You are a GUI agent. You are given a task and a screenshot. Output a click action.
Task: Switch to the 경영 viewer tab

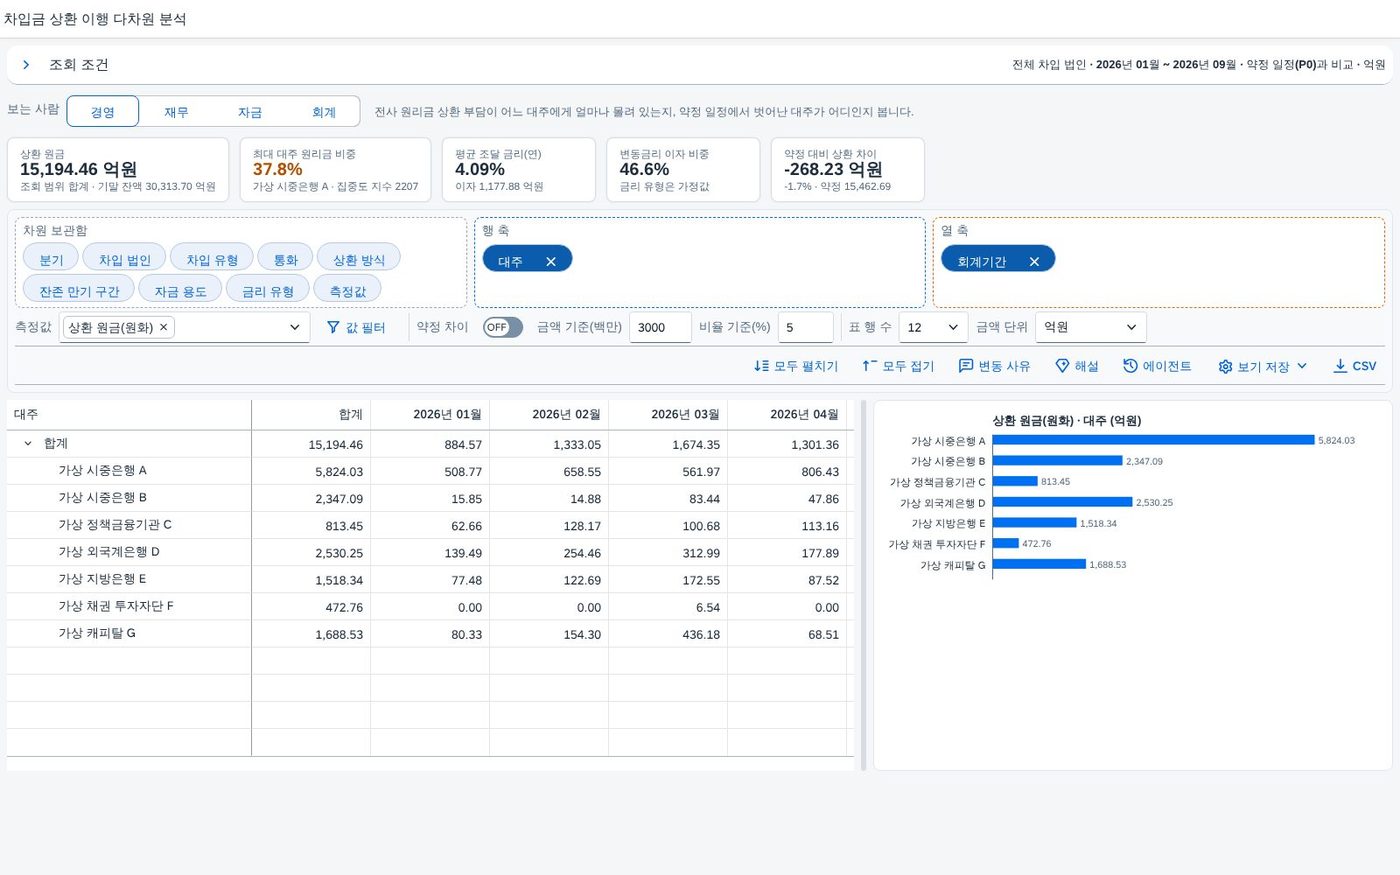[x=103, y=112]
